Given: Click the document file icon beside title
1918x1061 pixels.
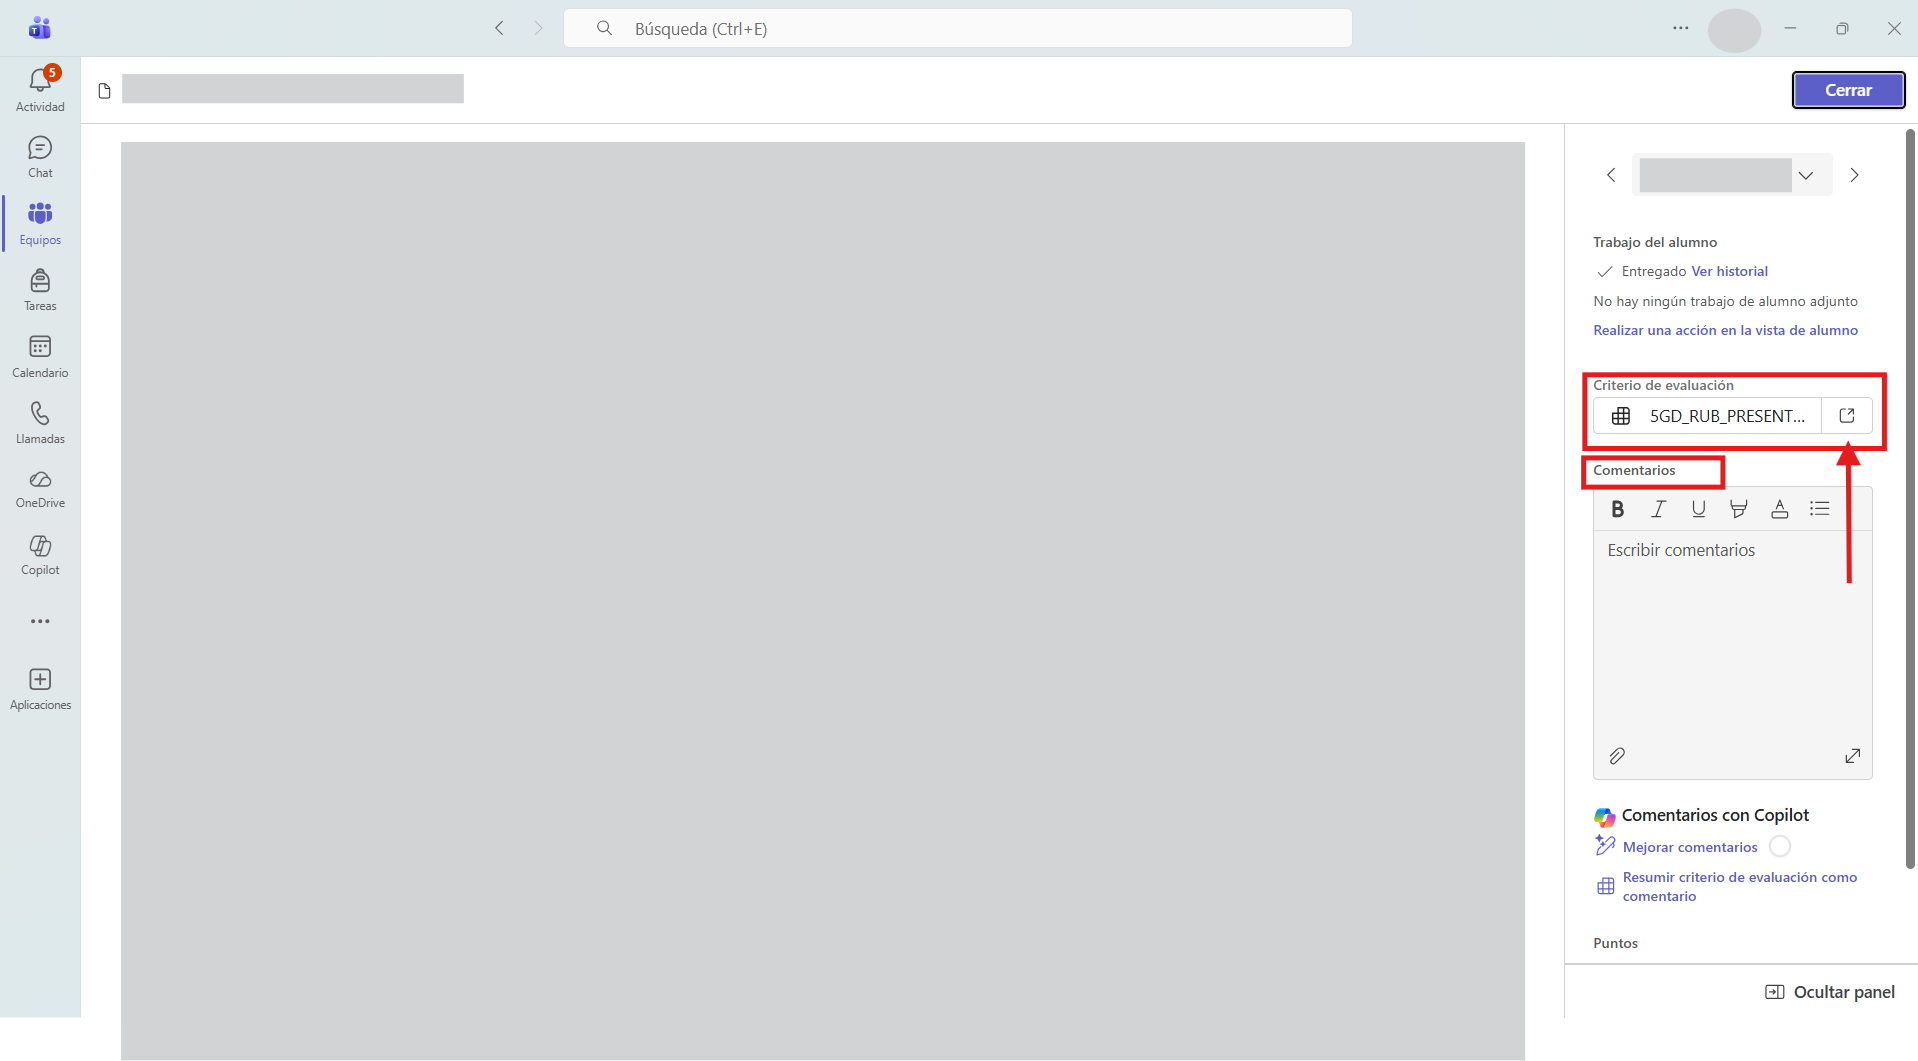Looking at the screenshot, I should [x=104, y=91].
